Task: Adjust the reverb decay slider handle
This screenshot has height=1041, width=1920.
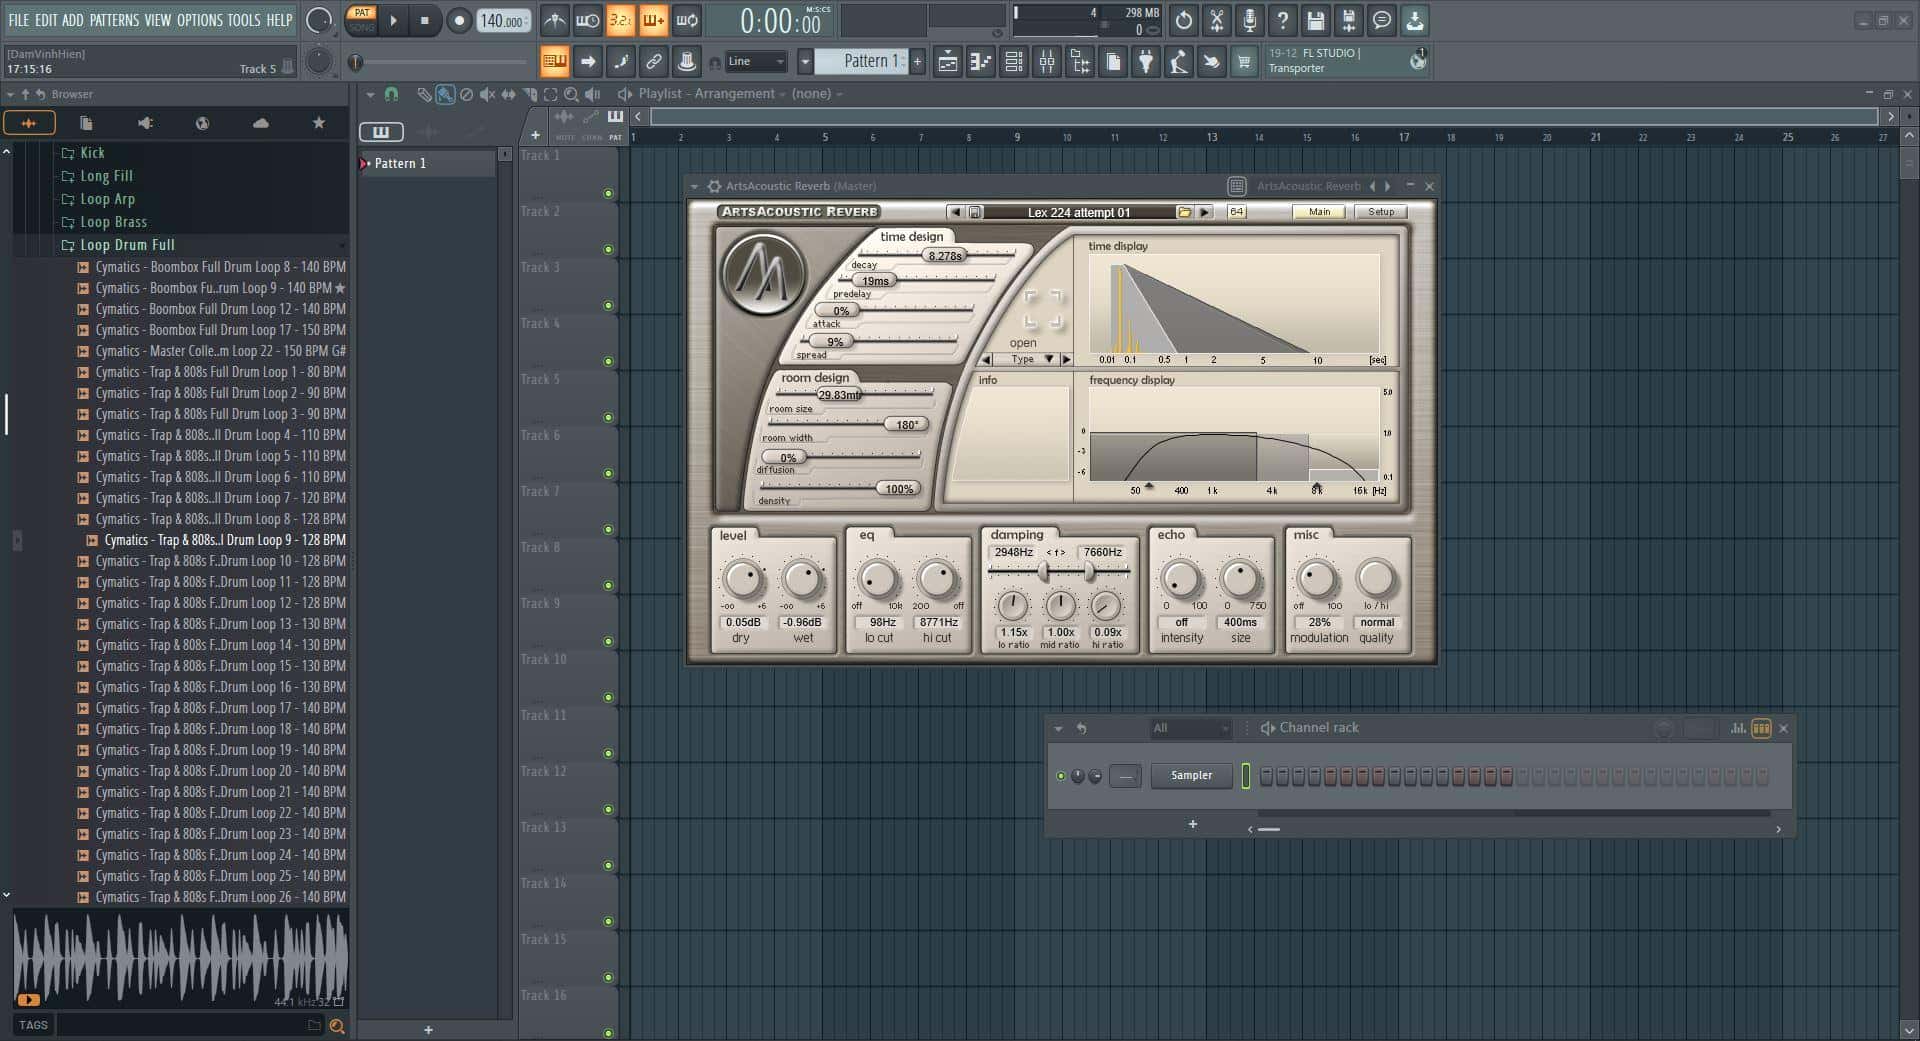Action: coord(944,256)
